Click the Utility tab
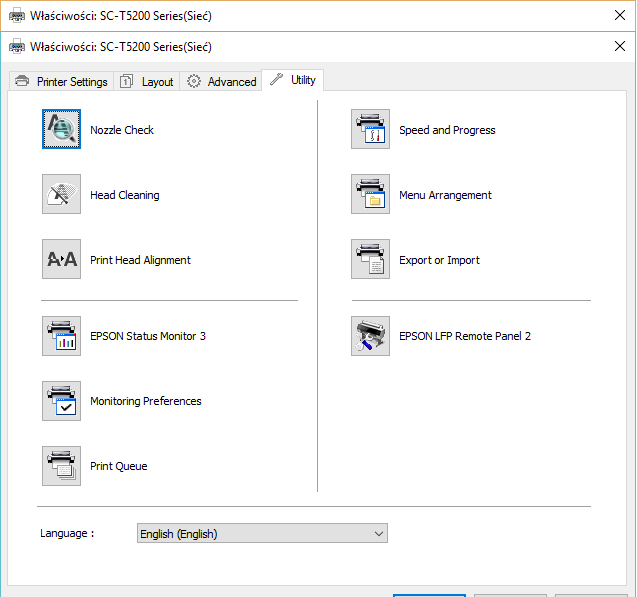This screenshot has width=637, height=597. pyautogui.click(x=293, y=80)
